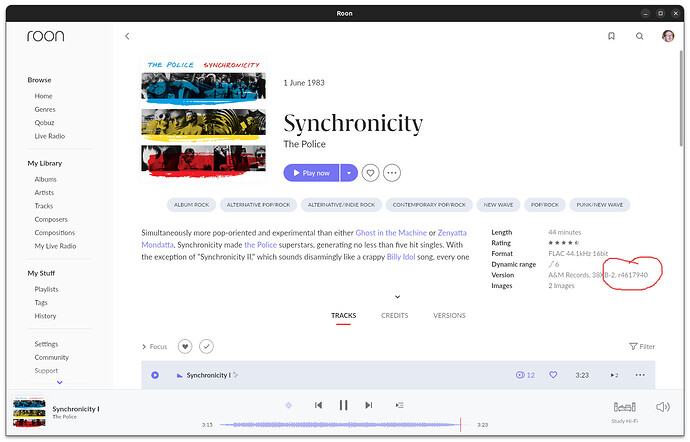Open Artists in My Library
This screenshot has height=442, width=690.
tap(44, 193)
